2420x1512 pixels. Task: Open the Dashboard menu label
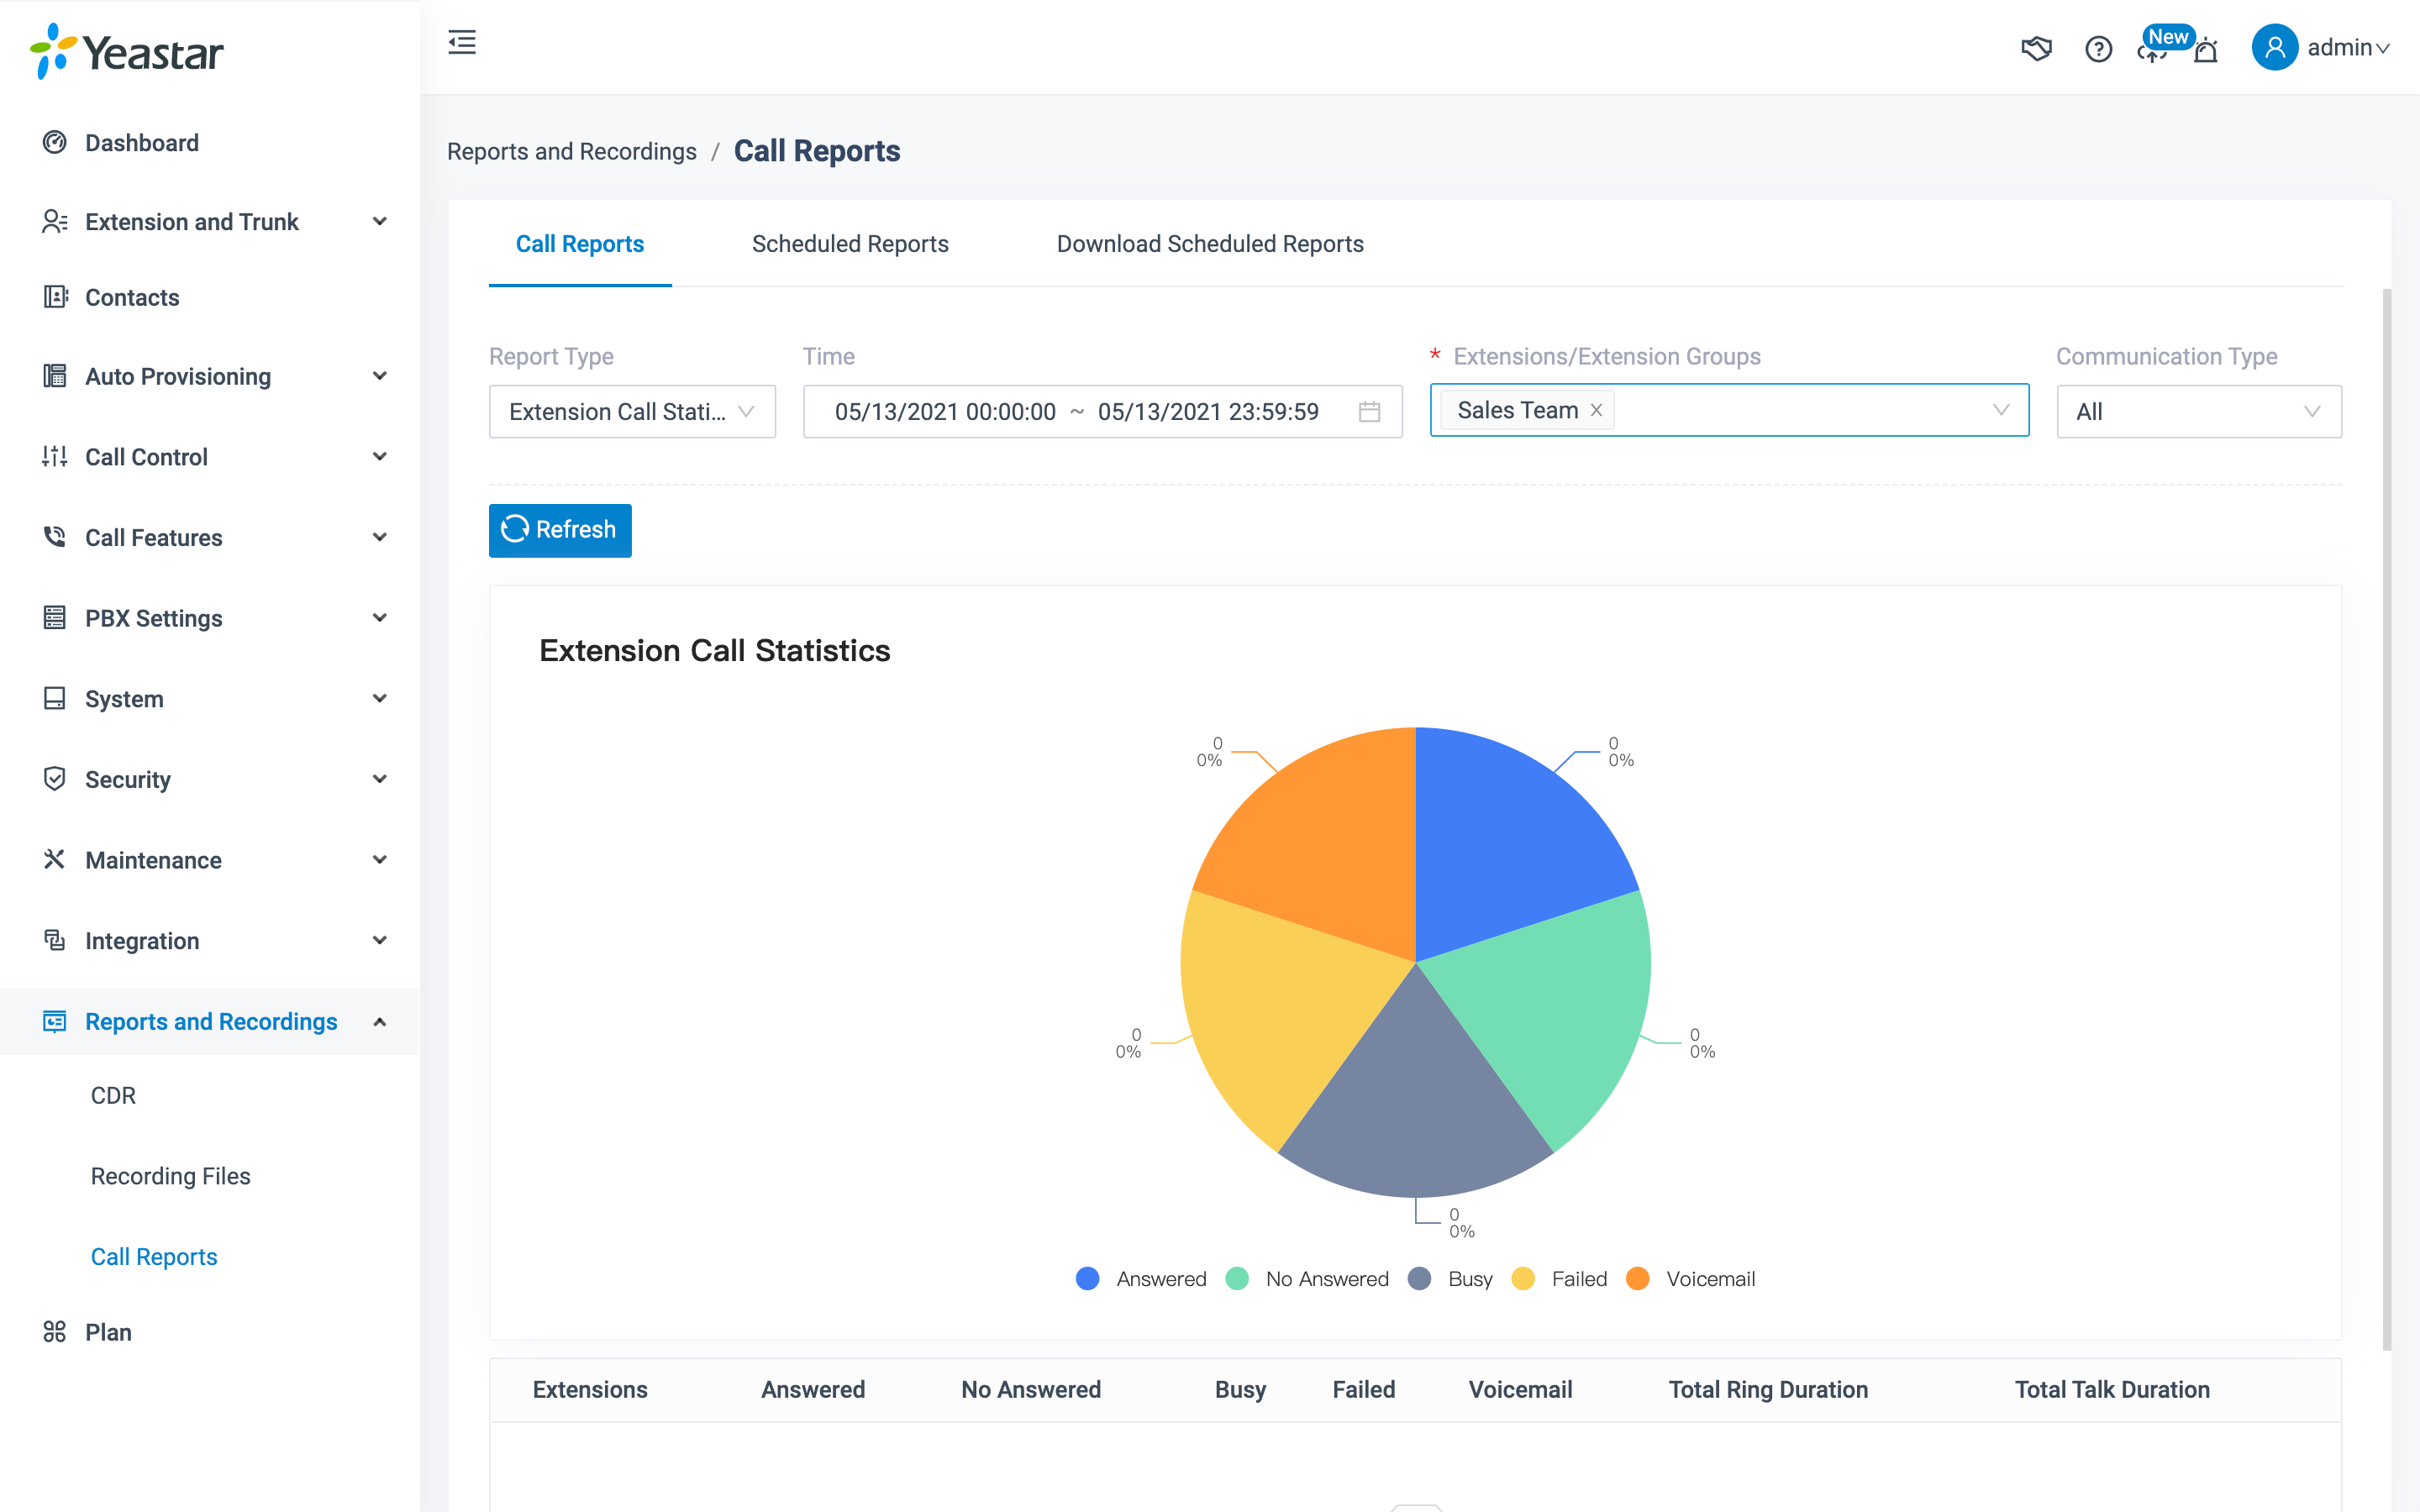(142, 142)
